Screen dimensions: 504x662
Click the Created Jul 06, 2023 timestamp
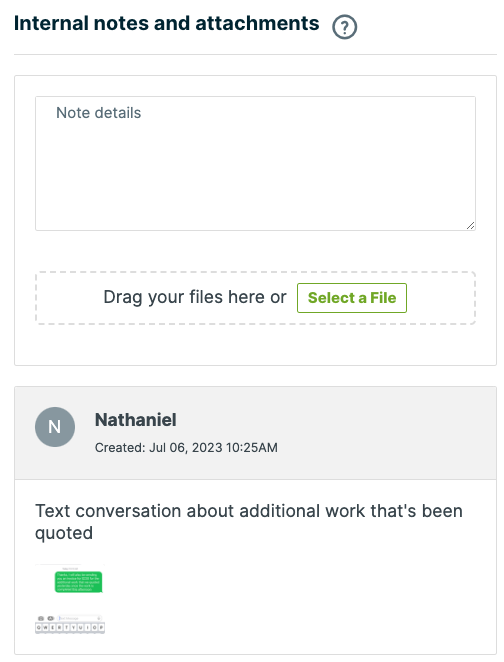[186, 448]
